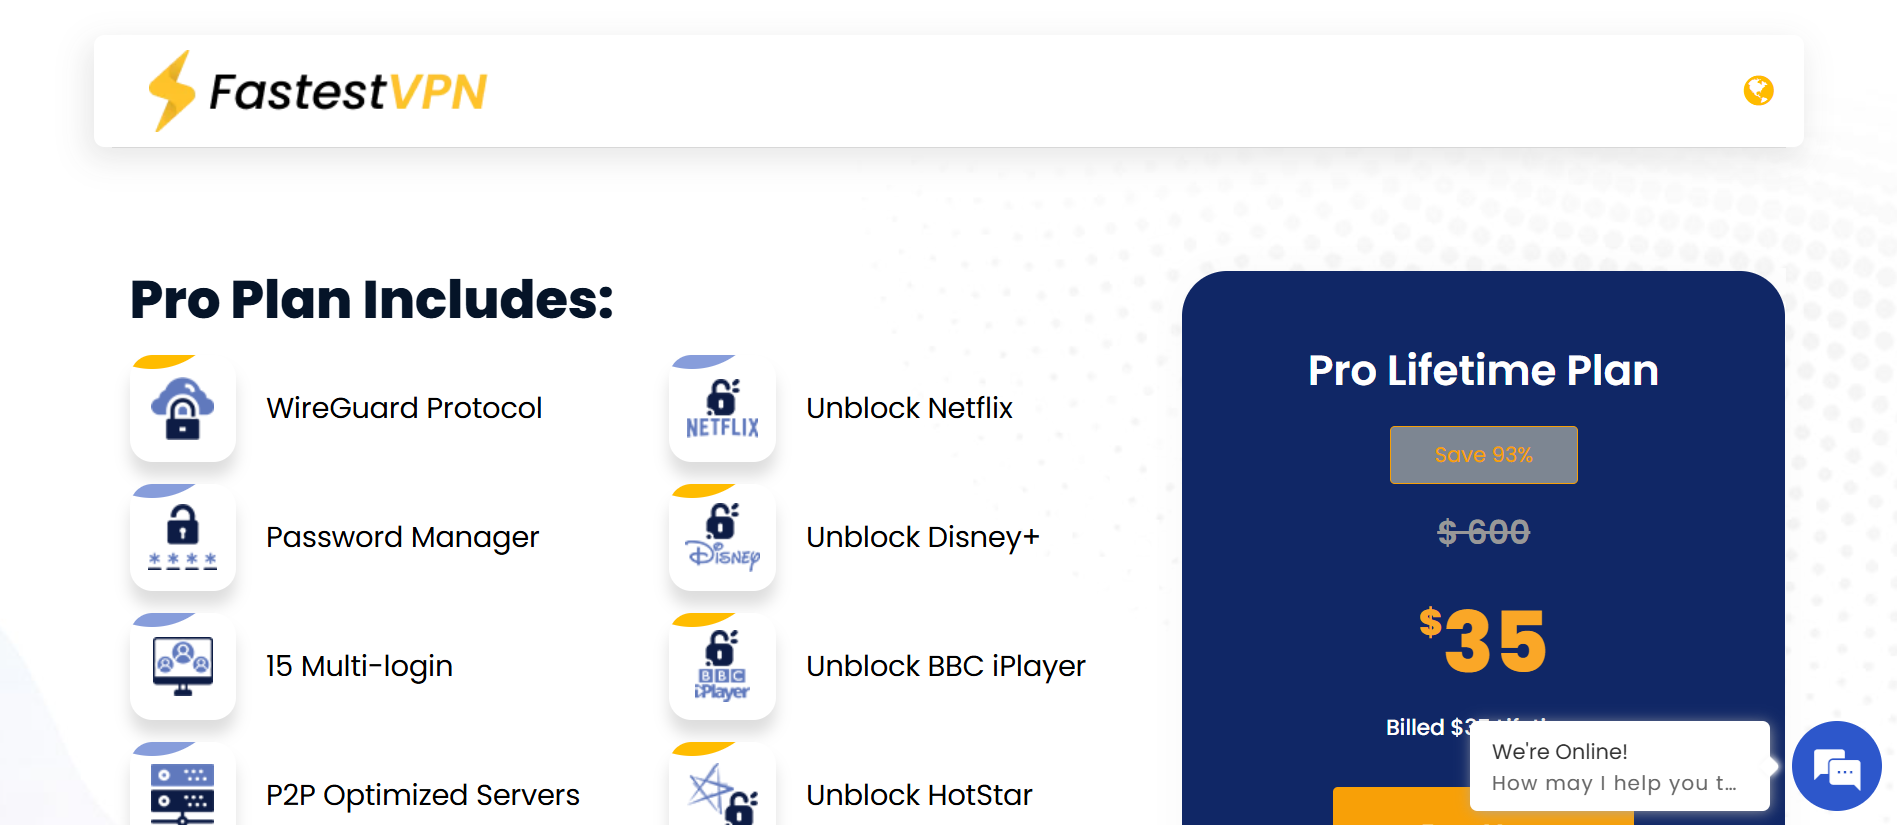Image resolution: width=1897 pixels, height=825 pixels.
Task: Click the Pro Lifetime Plan heading
Action: pyautogui.click(x=1483, y=371)
